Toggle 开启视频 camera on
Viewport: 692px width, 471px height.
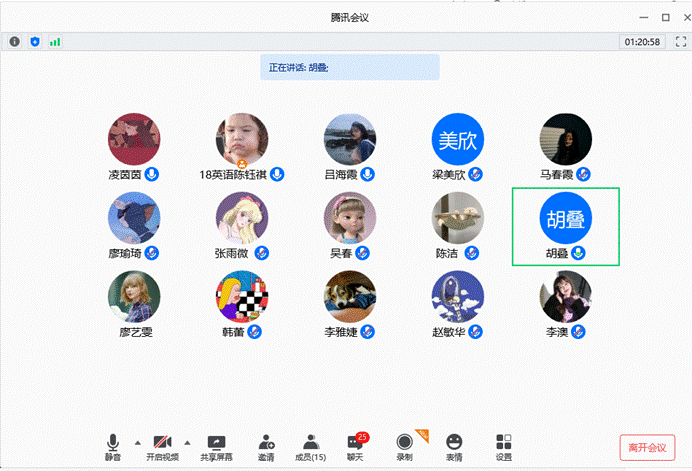[x=162, y=446]
